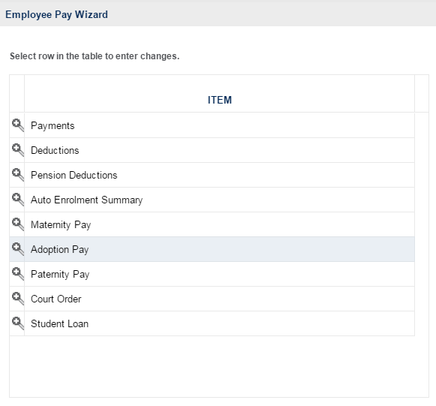
Task: Click the ITEM column header
Action: pos(220,100)
